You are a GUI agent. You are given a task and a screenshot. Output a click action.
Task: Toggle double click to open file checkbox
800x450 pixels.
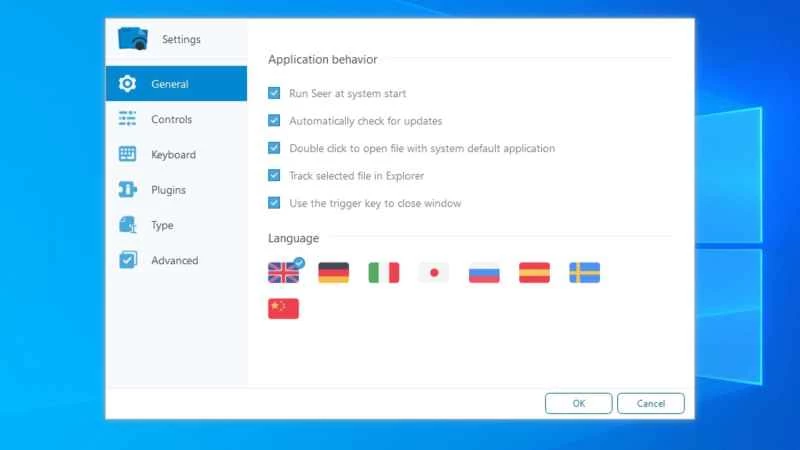pos(274,148)
